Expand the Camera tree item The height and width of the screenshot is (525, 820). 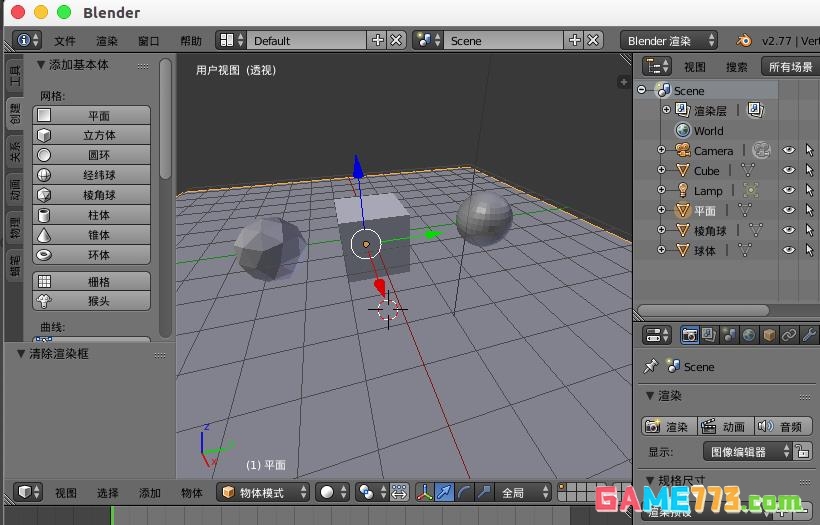[x=661, y=150]
